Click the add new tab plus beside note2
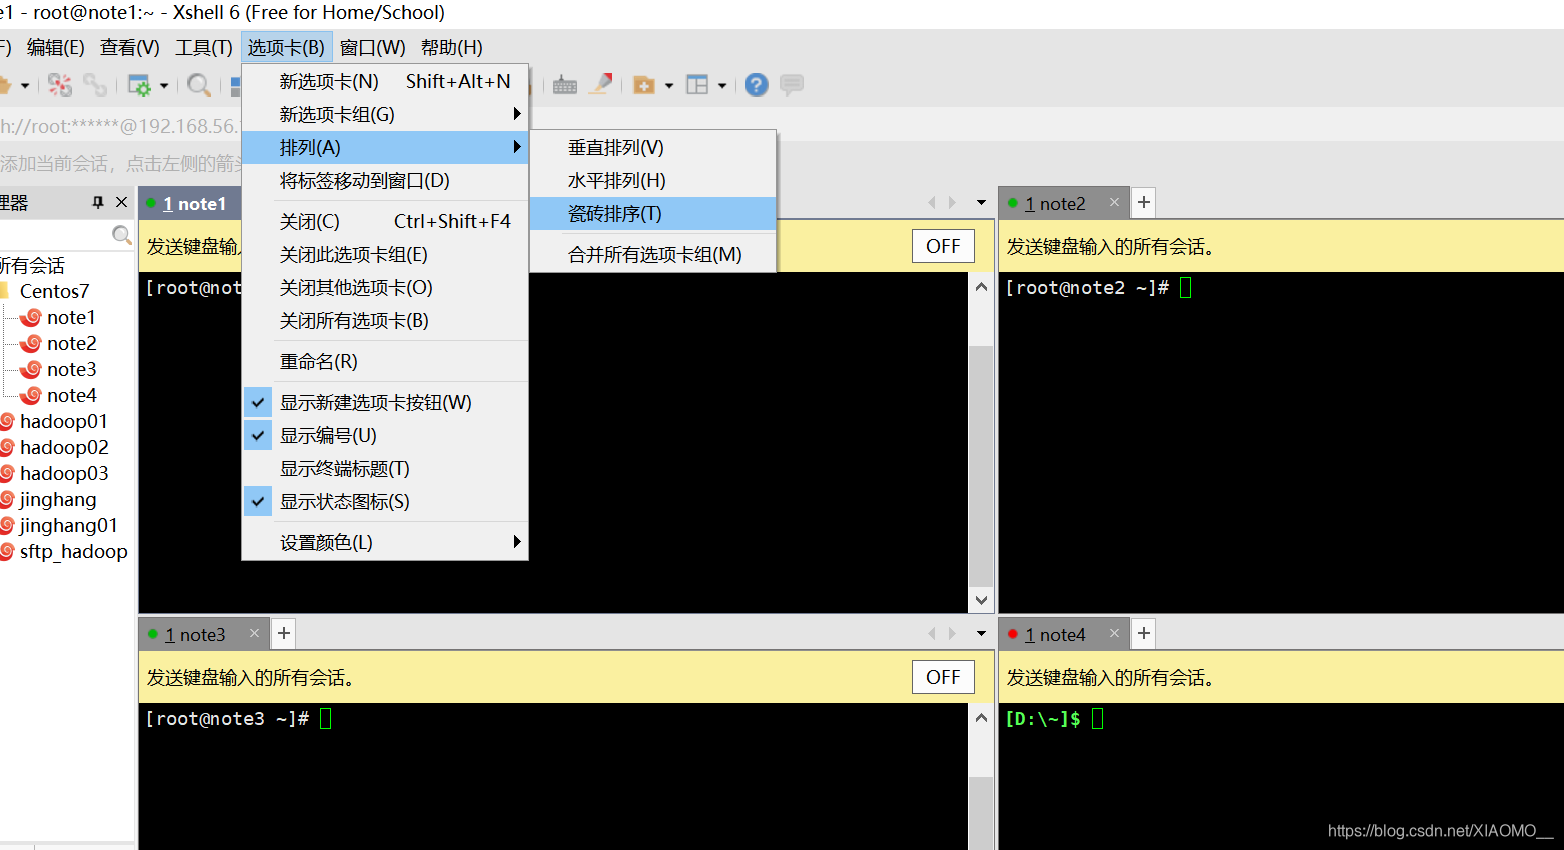 coord(1144,202)
